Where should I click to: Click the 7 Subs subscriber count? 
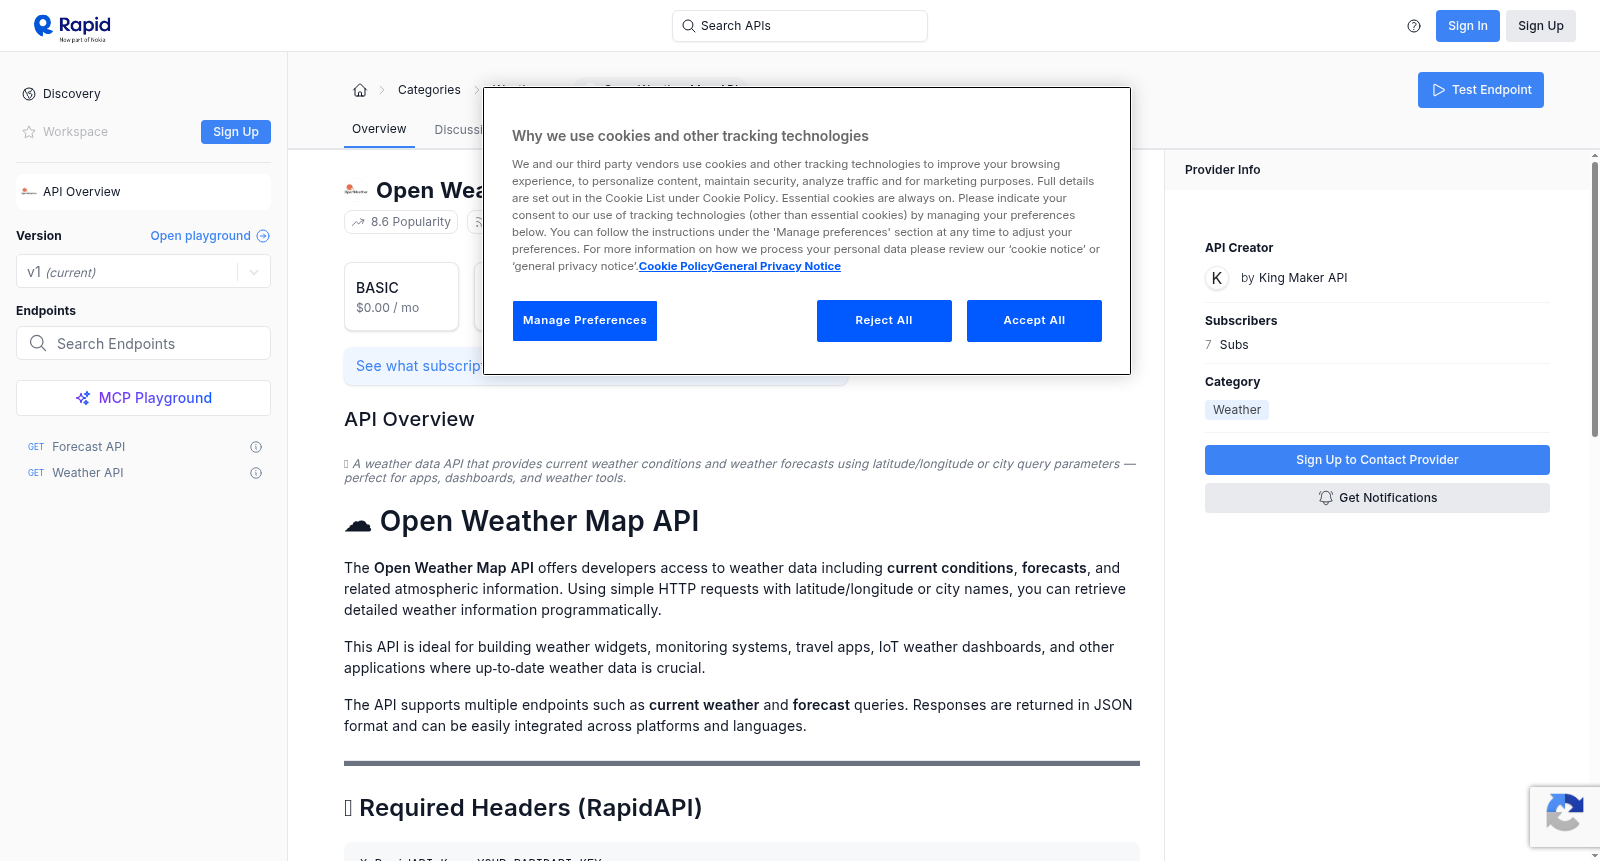pos(1227,345)
